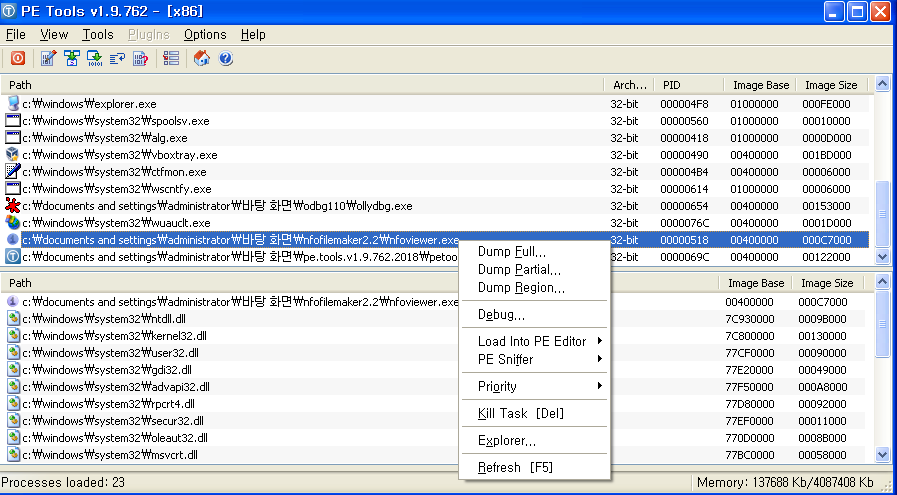The height and width of the screenshot is (495, 897).
Task: Click the red power exit toolbar icon
Action: [x=18, y=58]
